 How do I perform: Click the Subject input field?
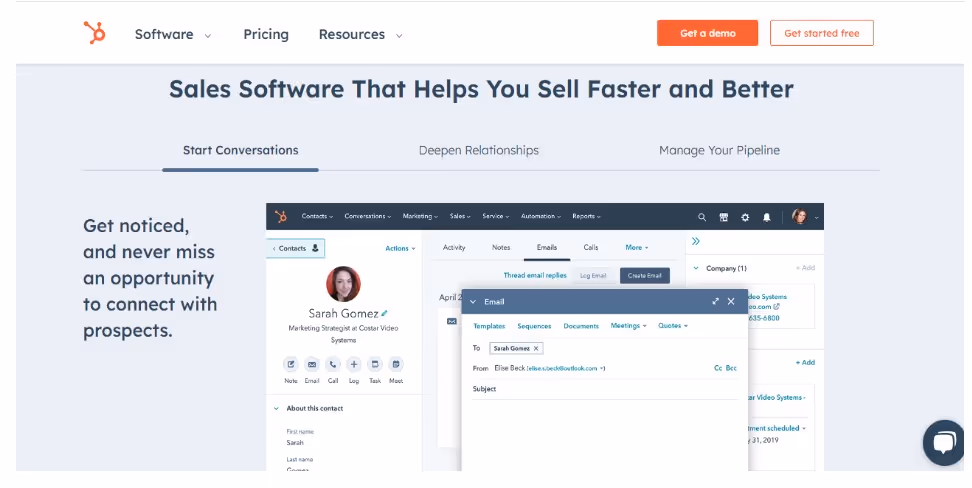[x=606, y=389]
